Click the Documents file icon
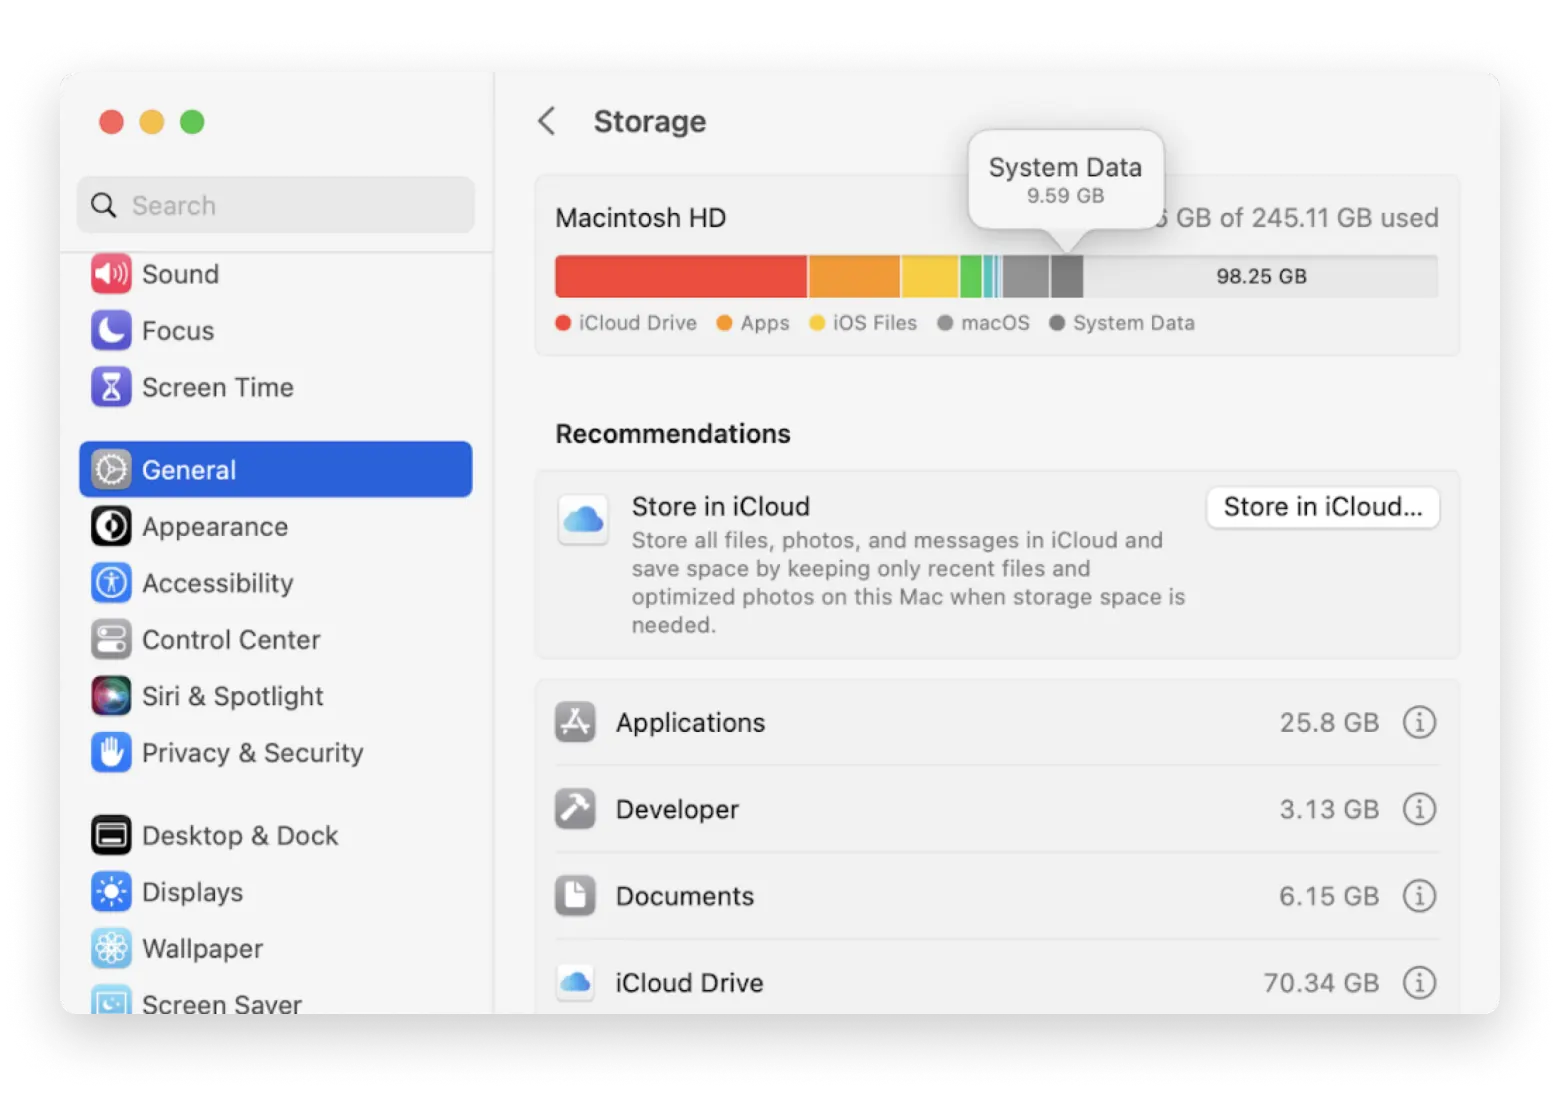Image resolution: width=1560 pixels, height=1094 pixels. coord(575,895)
